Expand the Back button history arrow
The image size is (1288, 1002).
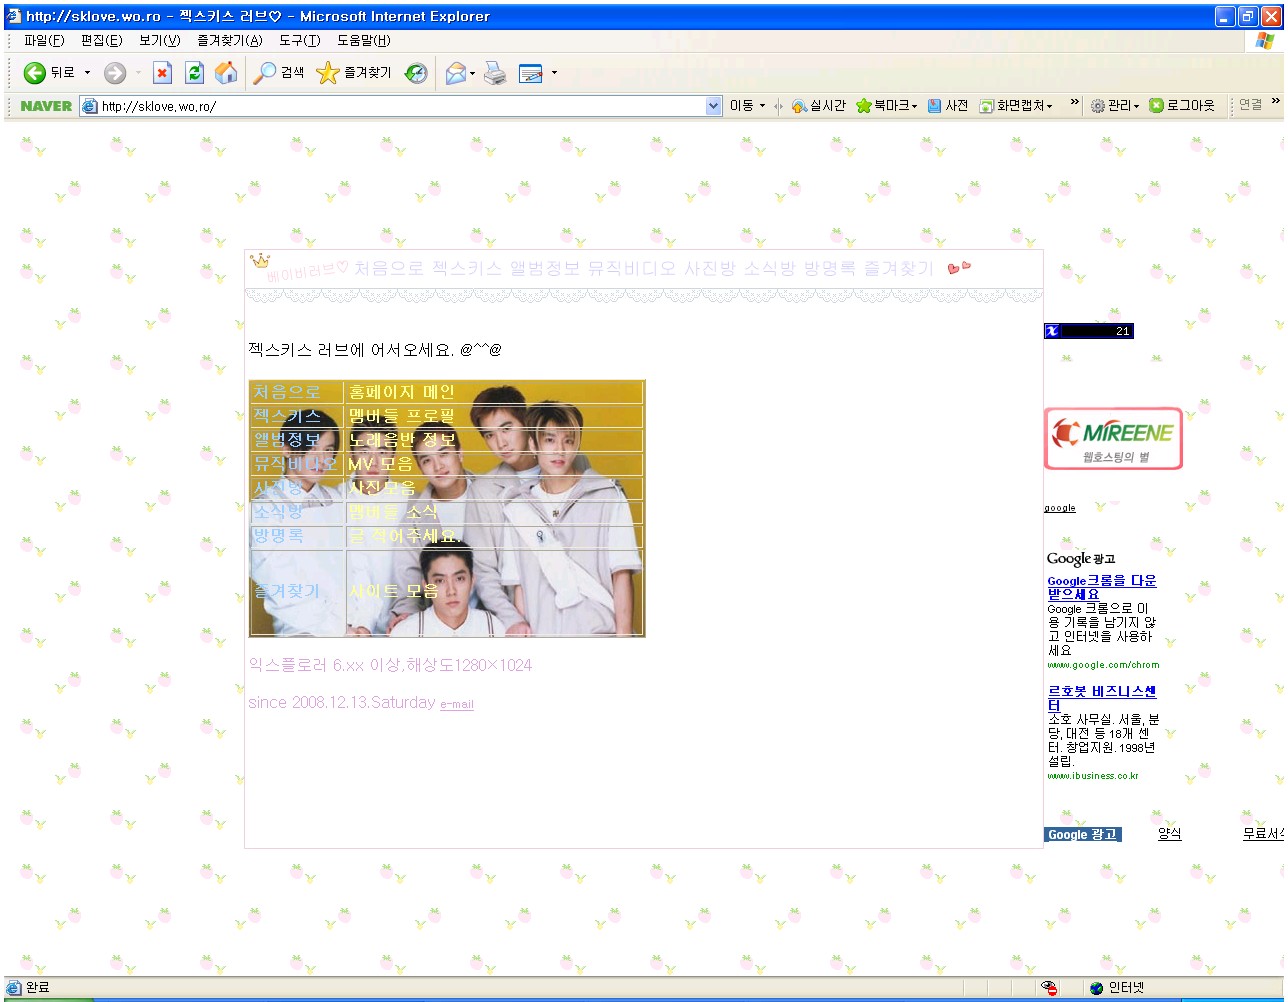(87, 73)
